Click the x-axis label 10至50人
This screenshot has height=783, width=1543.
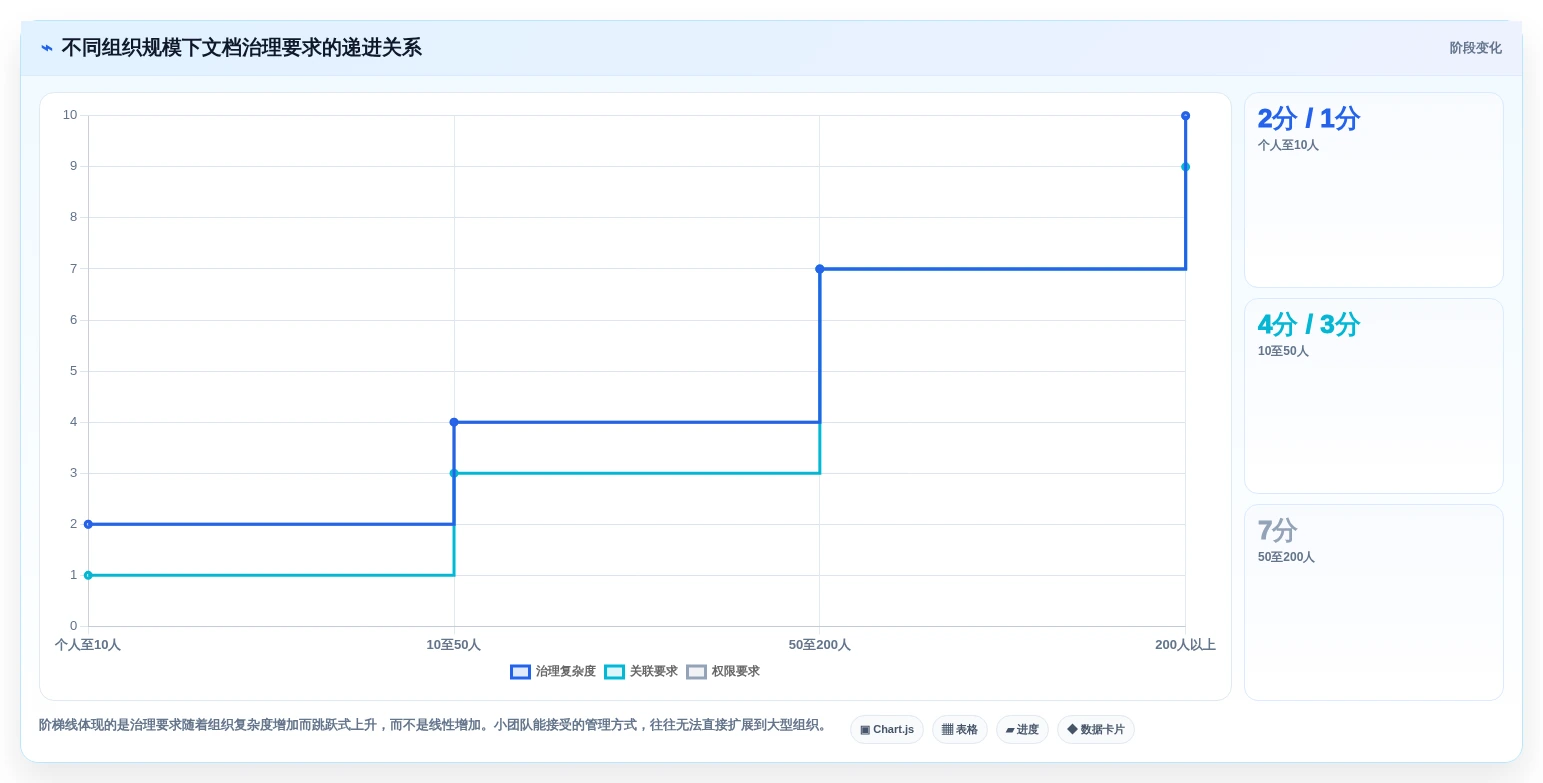[x=454, y=645]
